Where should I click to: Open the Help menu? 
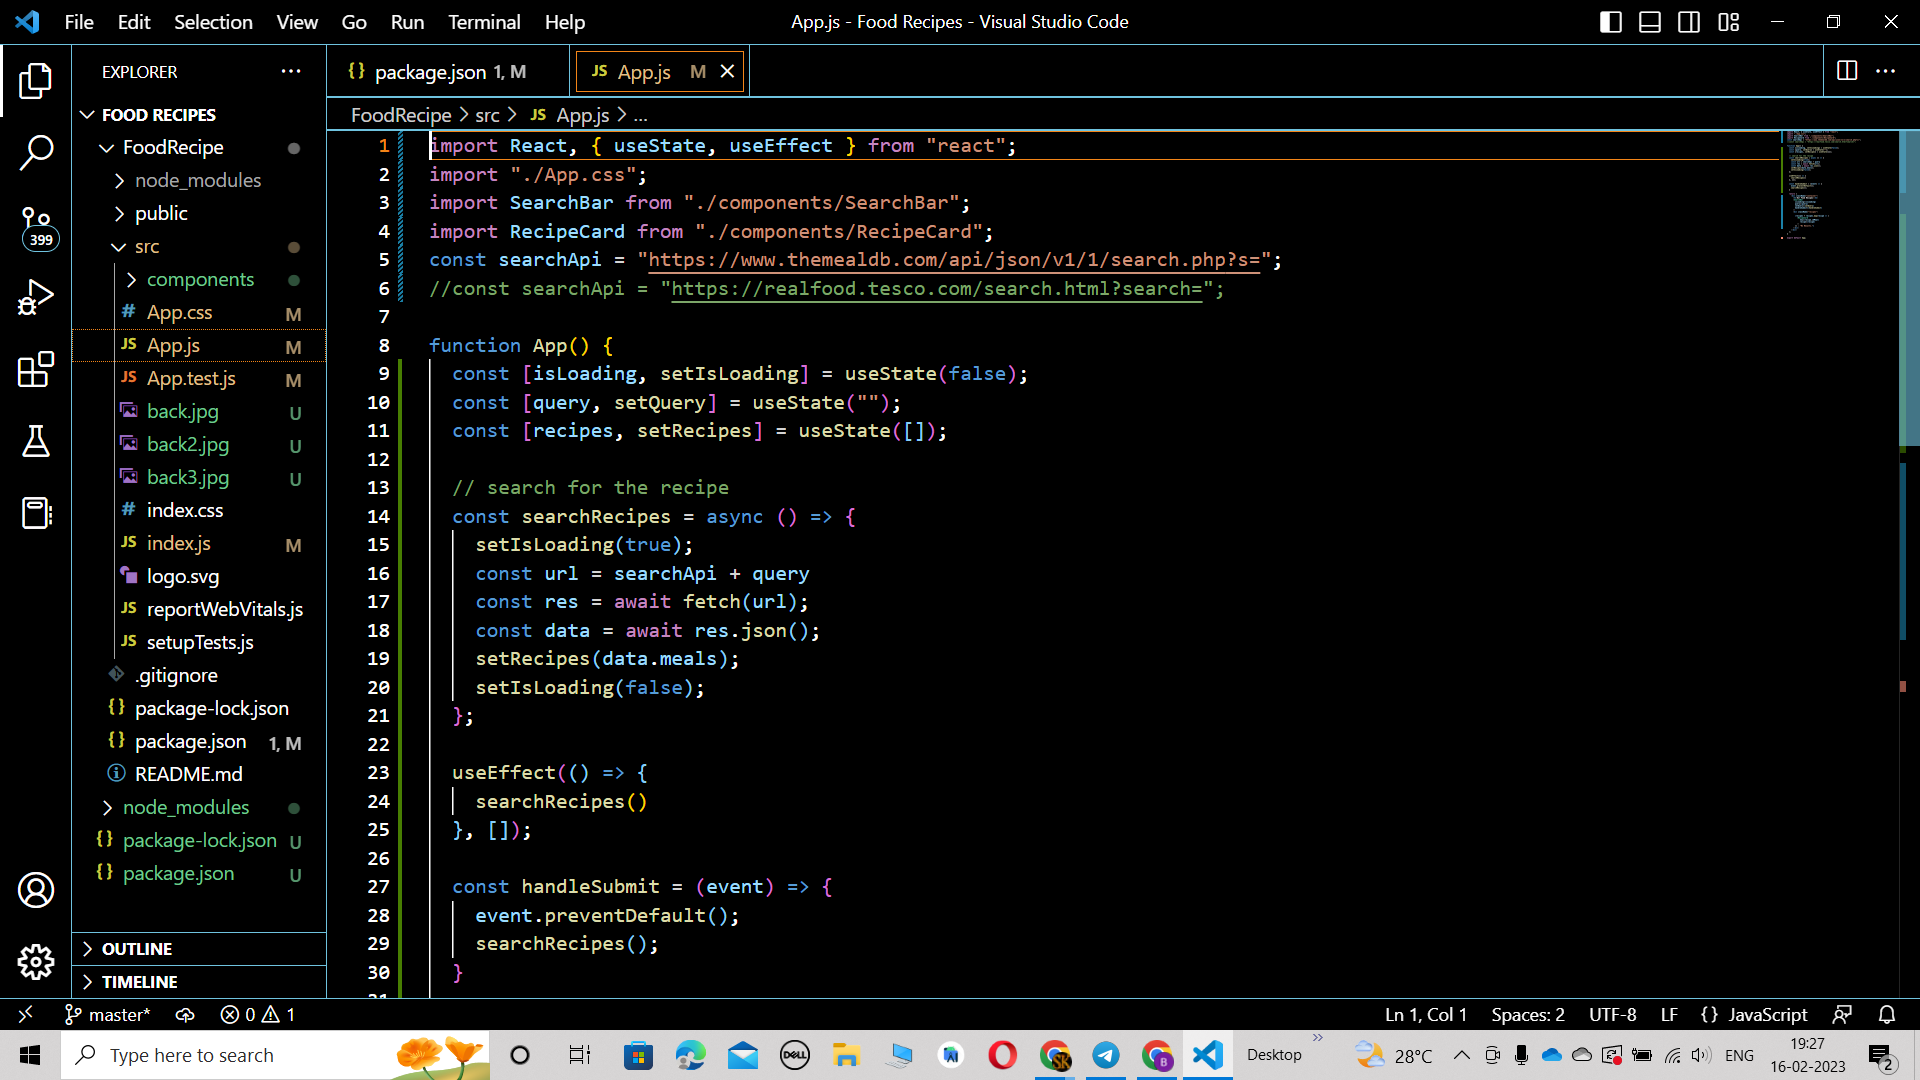[564, 22]
